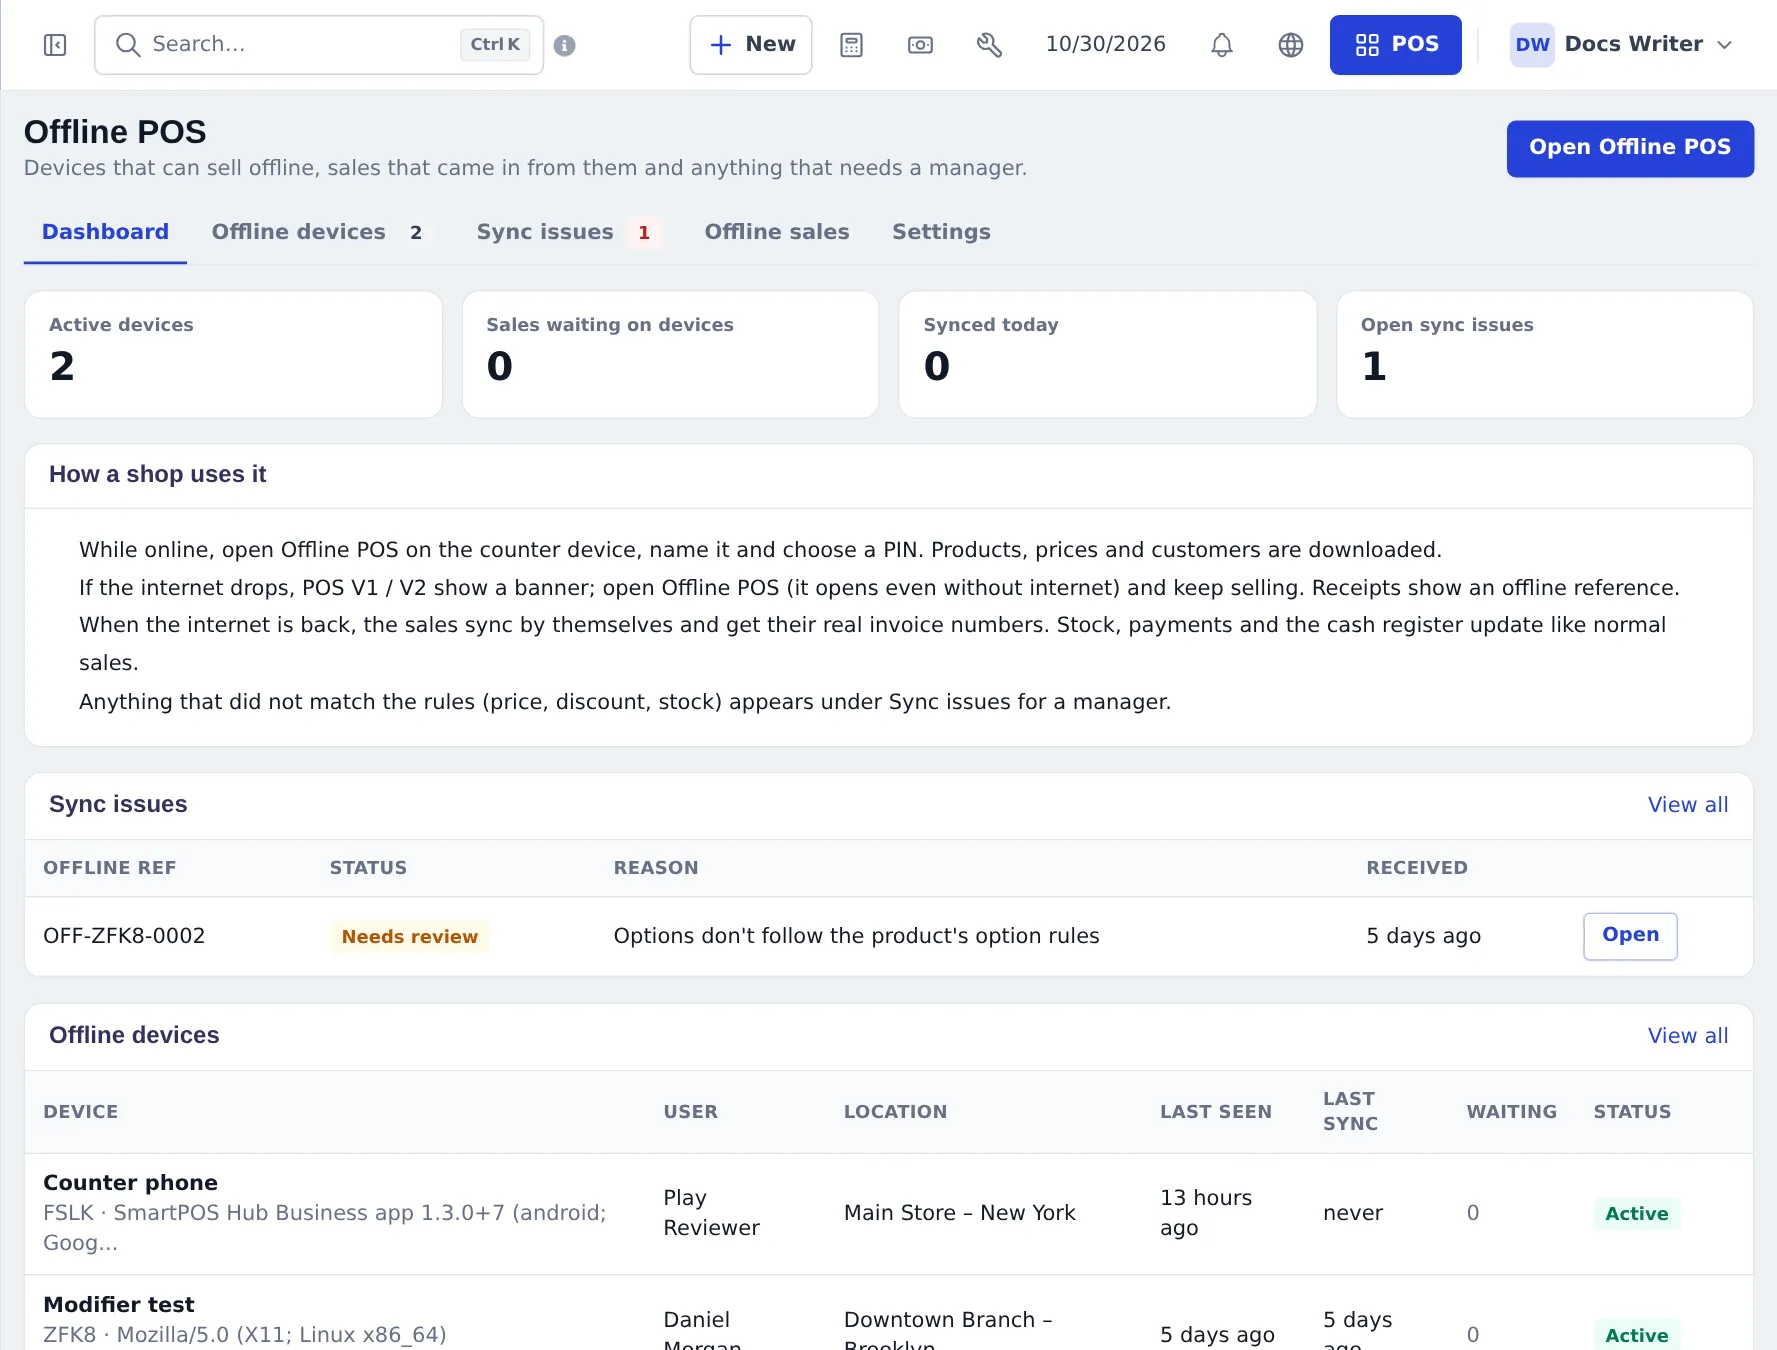Click the date 10/30/2026
The height and width of the screenshot is (1350, 1777).
[1105, 44]
